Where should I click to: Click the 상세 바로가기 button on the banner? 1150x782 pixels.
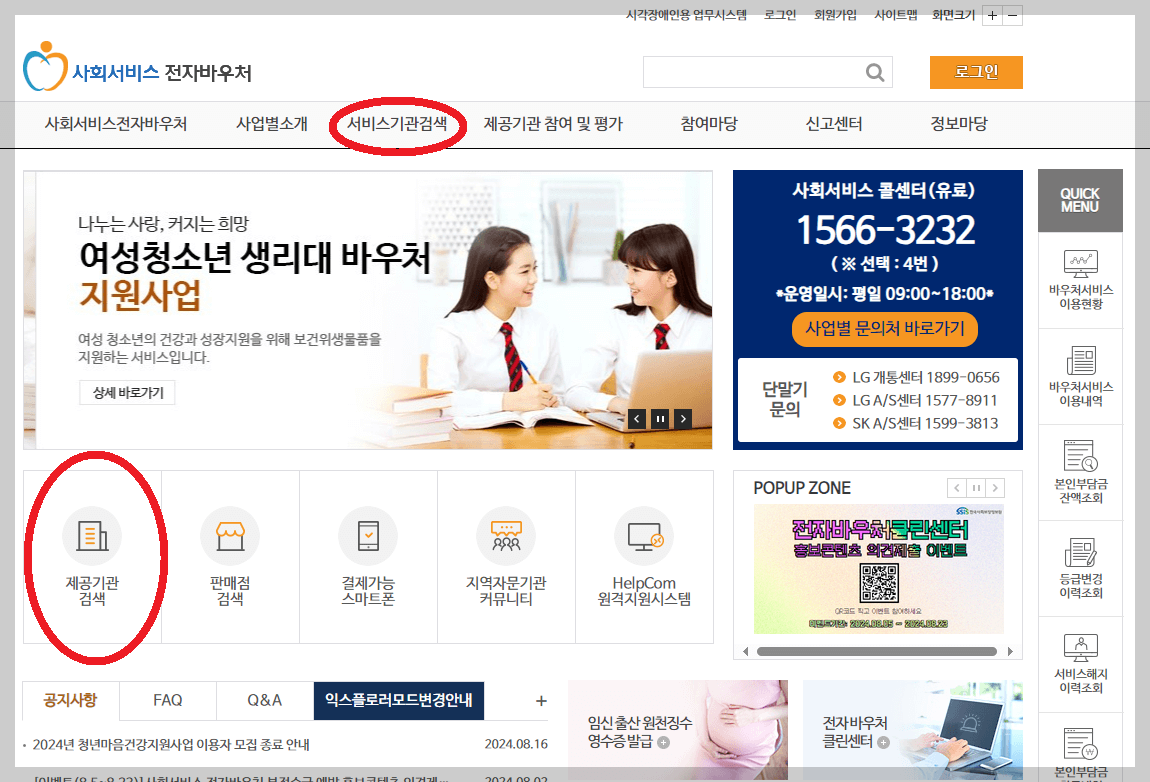click(127, 393)
